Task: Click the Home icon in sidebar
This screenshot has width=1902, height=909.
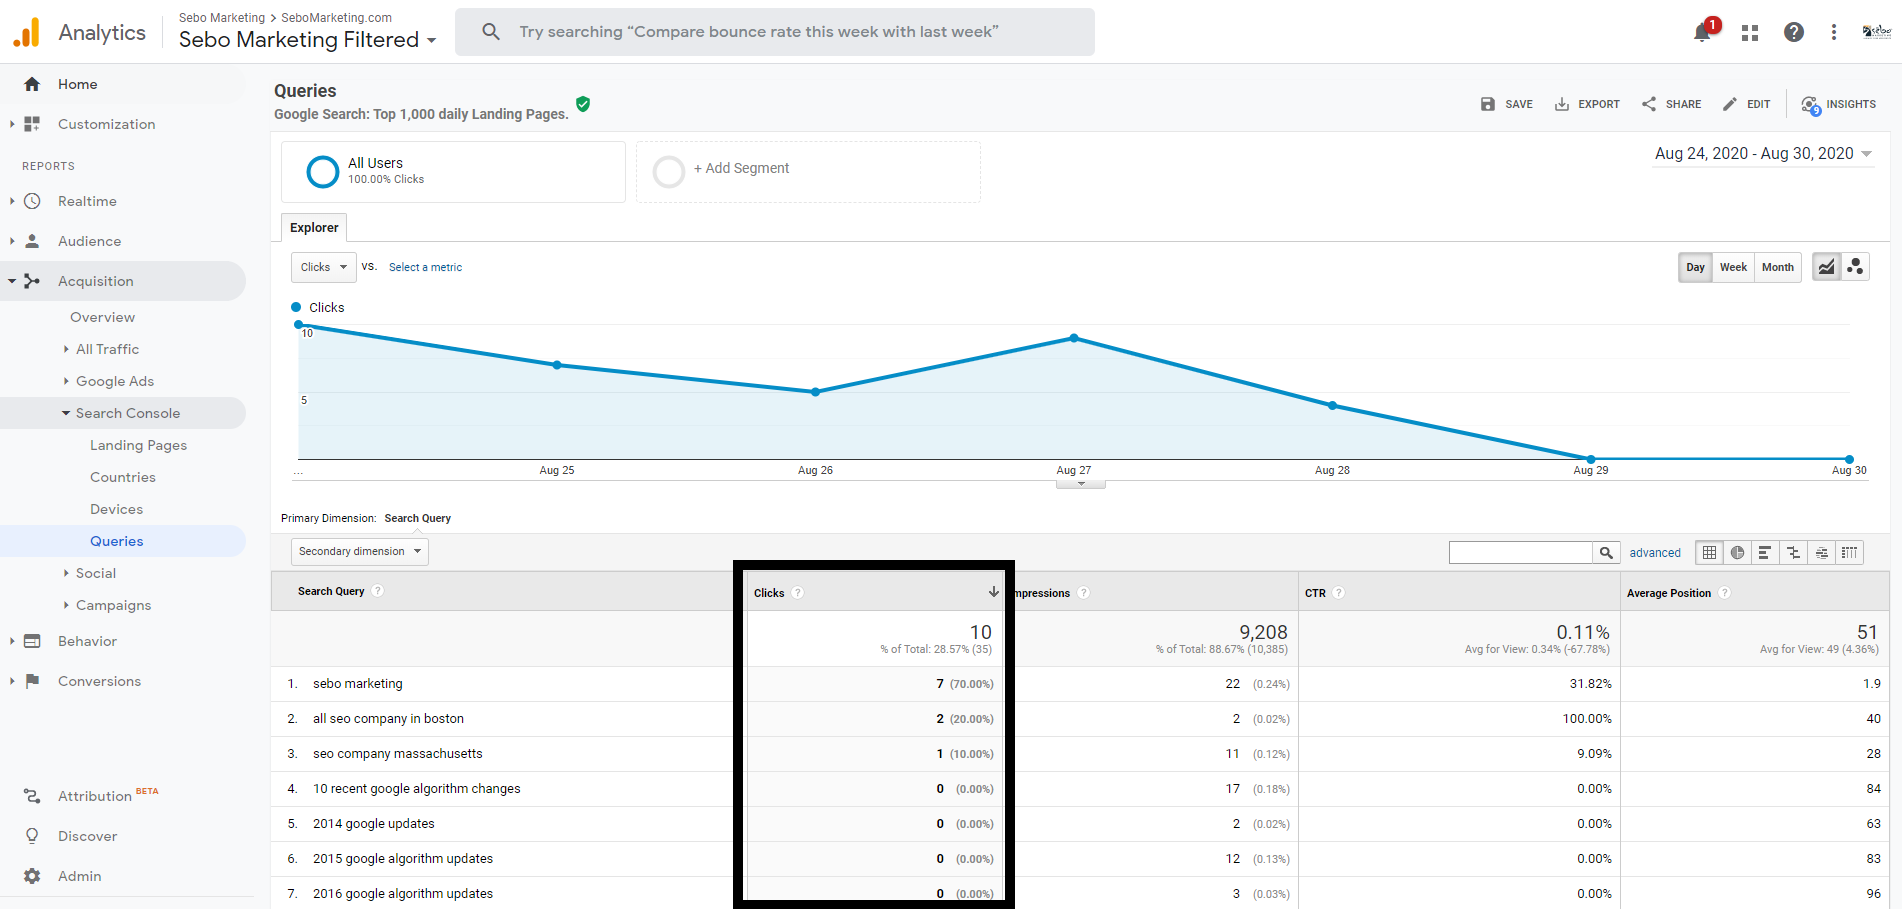Action: point(32,84)
